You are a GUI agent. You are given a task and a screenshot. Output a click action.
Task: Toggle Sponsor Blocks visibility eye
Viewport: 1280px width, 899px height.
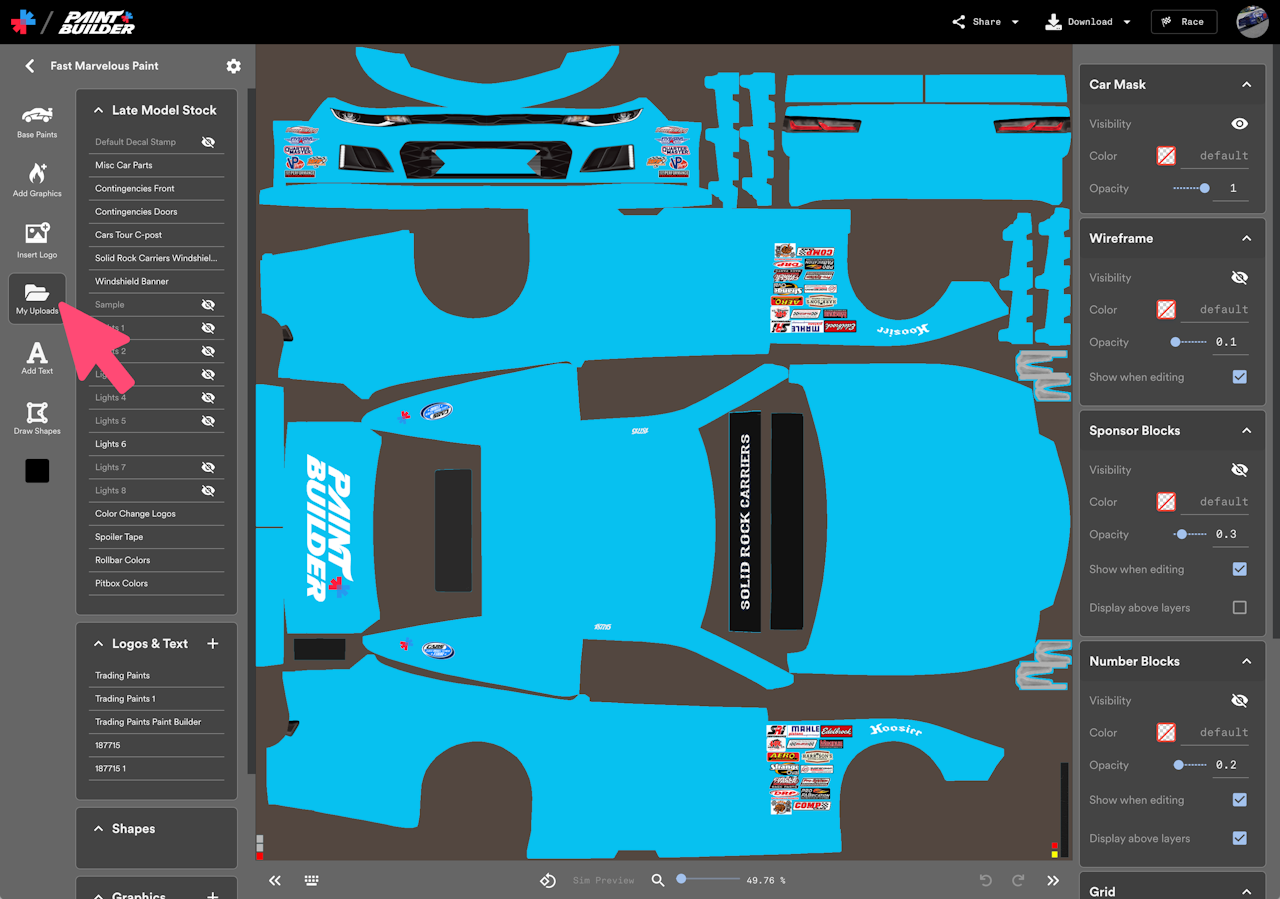pyautogui.click(x=1240, y=470)
